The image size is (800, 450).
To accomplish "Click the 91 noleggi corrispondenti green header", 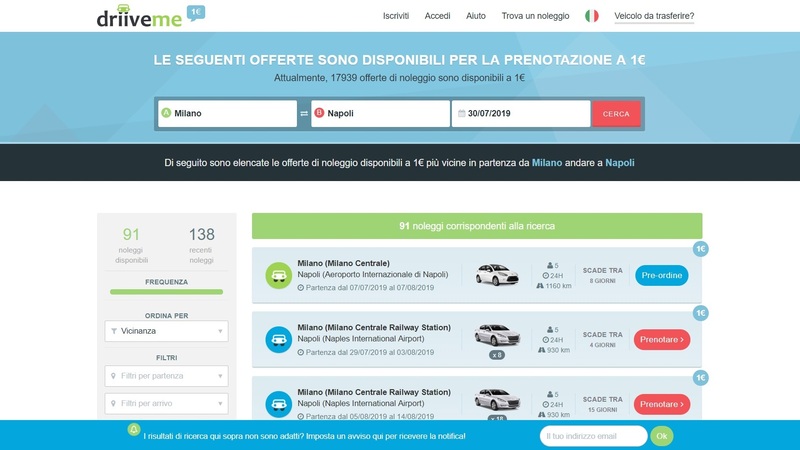I will 477,226.
